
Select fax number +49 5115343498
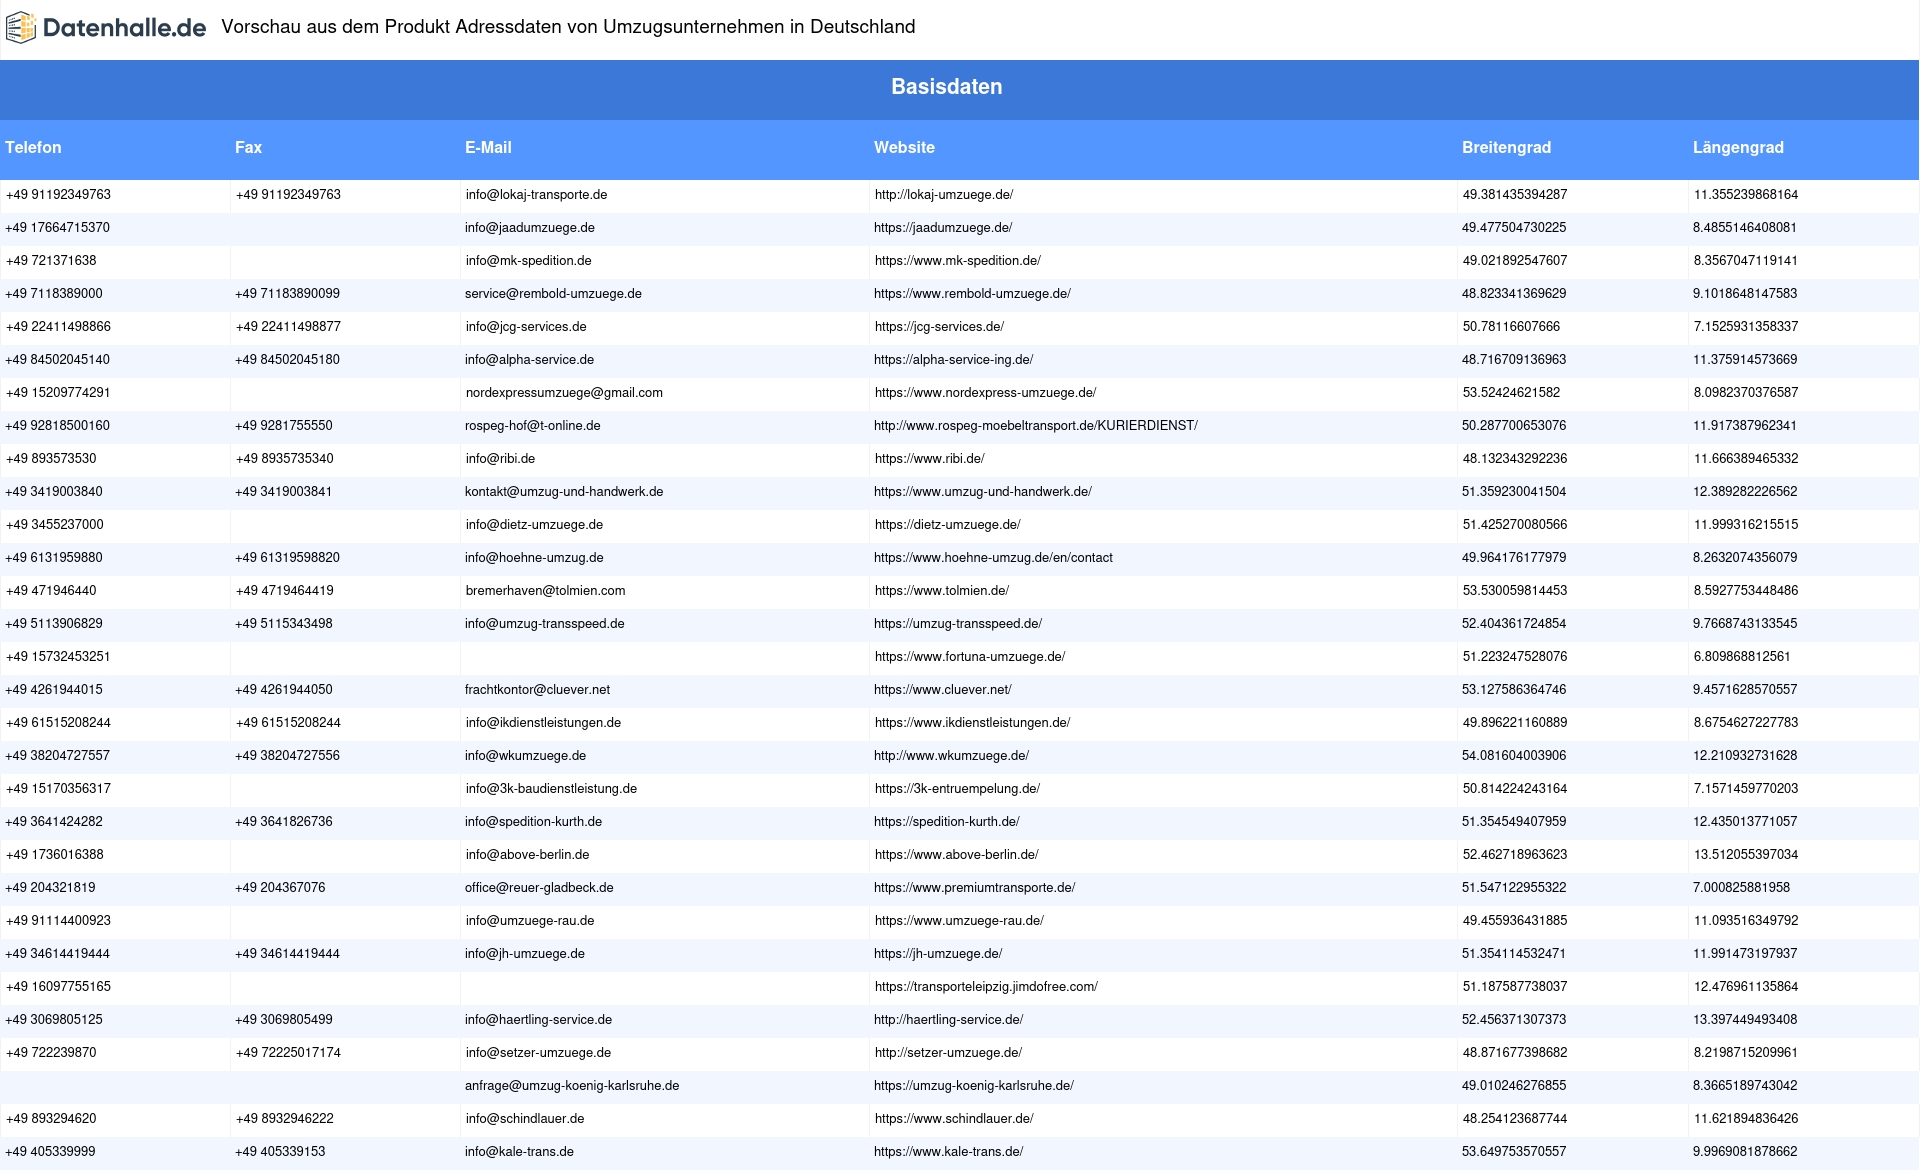(x=284, y=624)
